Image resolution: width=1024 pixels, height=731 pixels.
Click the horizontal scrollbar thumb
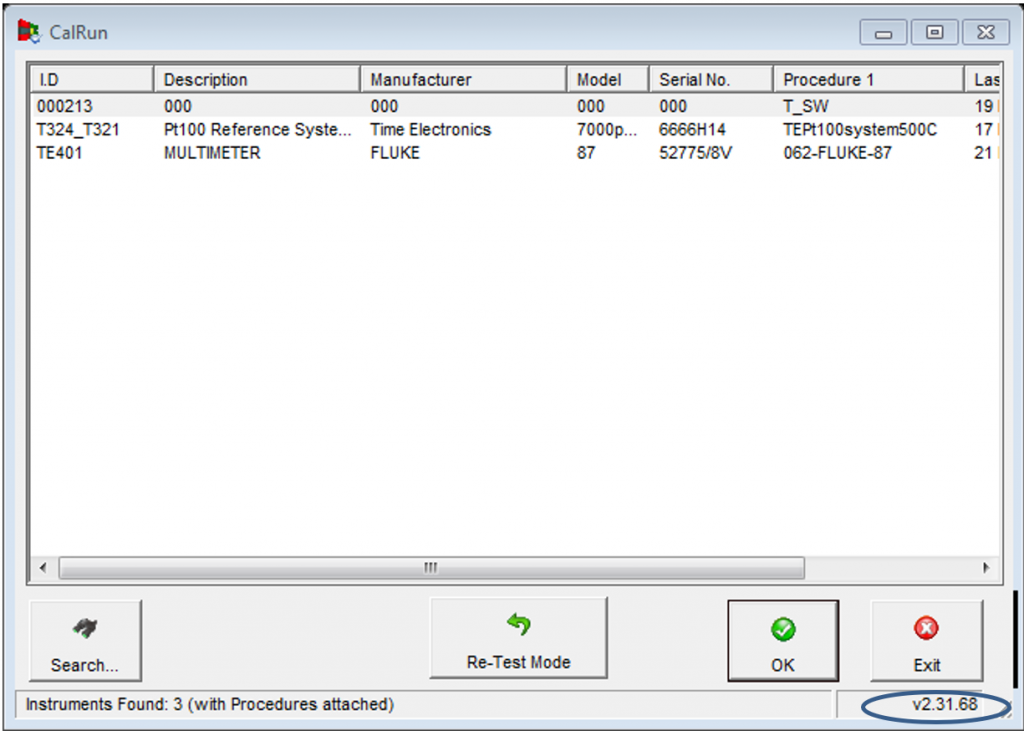[431, 568]
